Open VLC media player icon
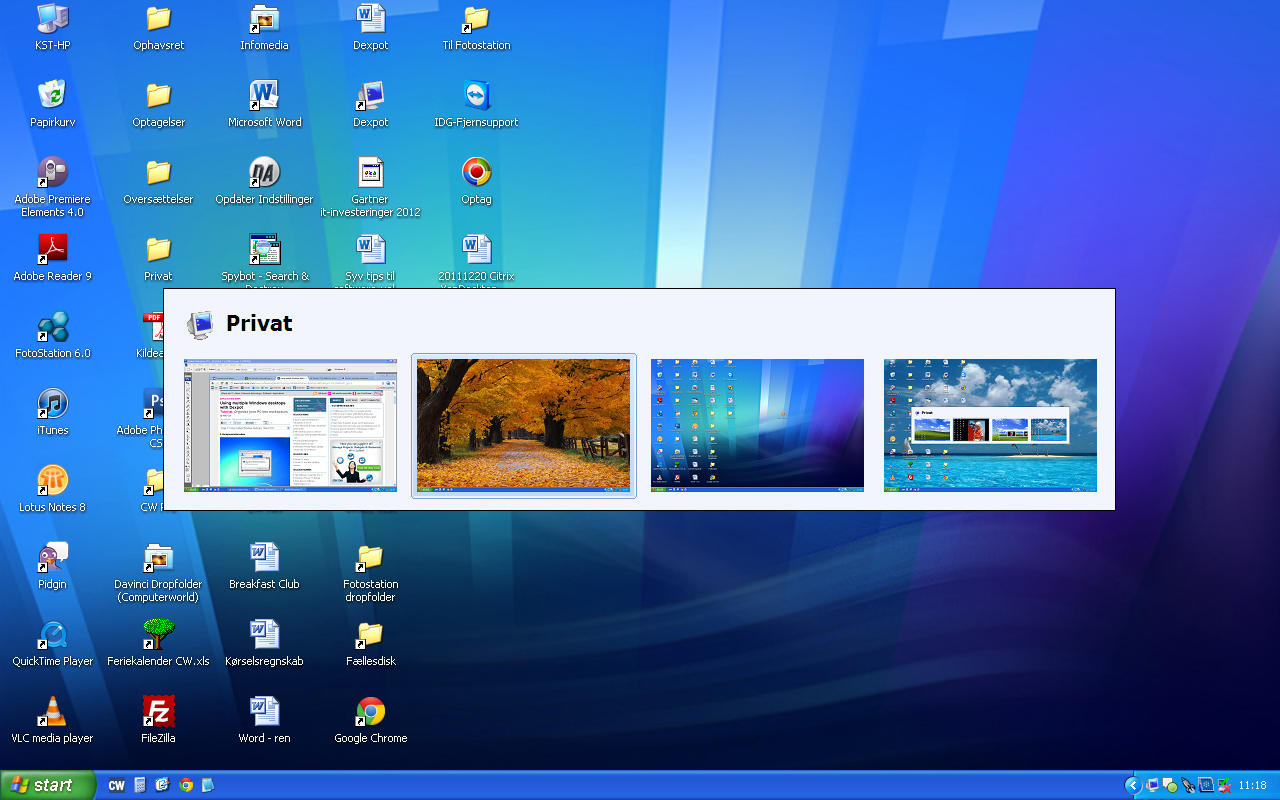The height and width of the screenshot is (800, 1280). 52,713
